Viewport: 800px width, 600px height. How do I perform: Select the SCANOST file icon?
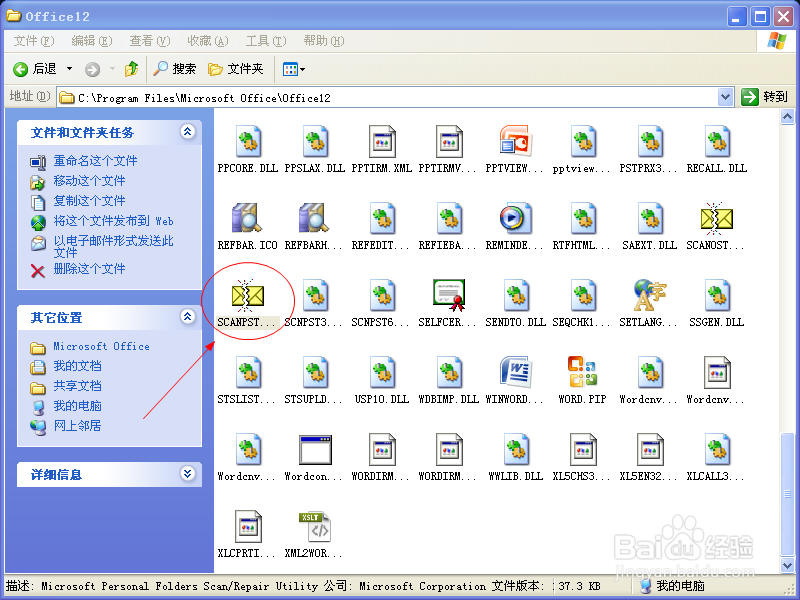pyautogui.click(x=716, y=218)
